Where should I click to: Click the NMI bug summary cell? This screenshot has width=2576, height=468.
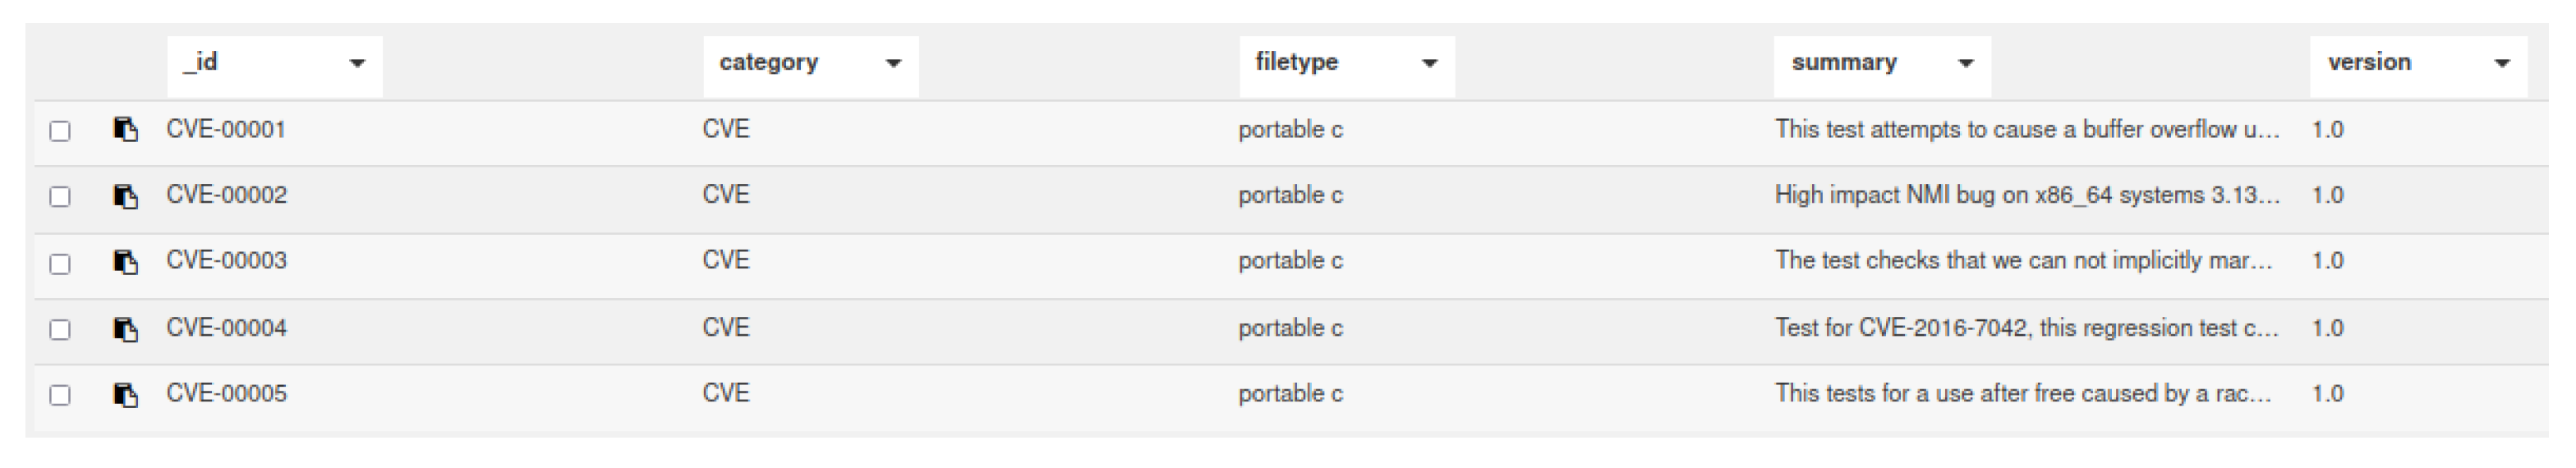[2026, 195]
